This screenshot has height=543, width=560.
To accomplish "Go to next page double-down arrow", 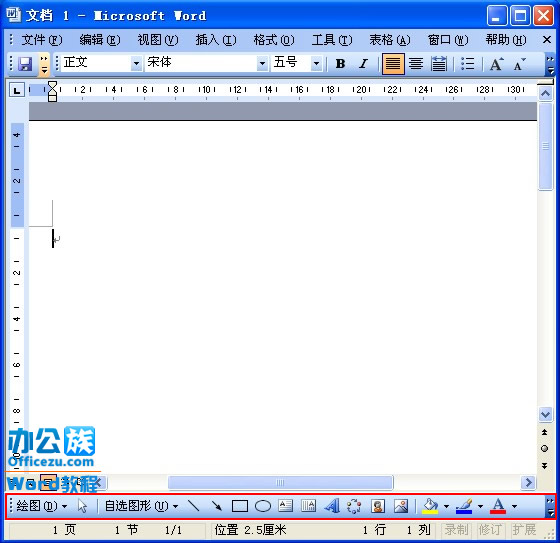I will click(x=545, y=465).
